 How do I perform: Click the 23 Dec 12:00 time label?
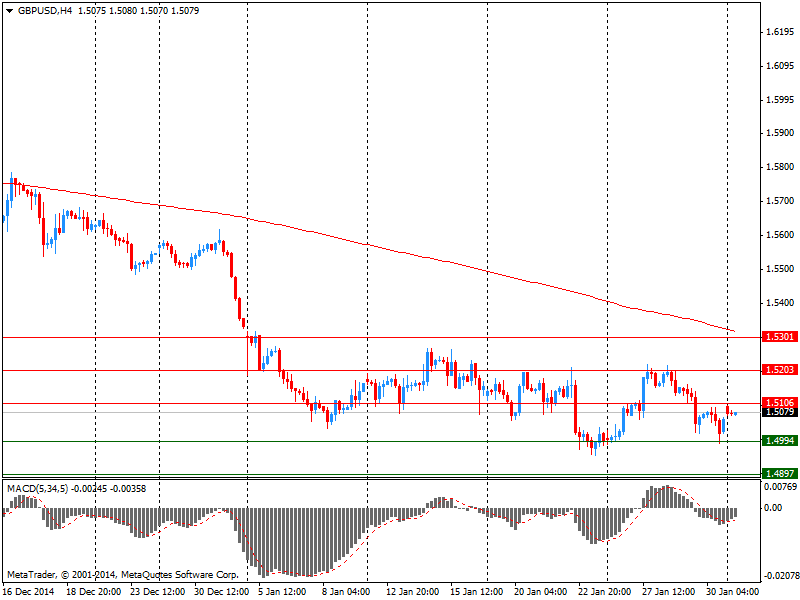[158, 592]
